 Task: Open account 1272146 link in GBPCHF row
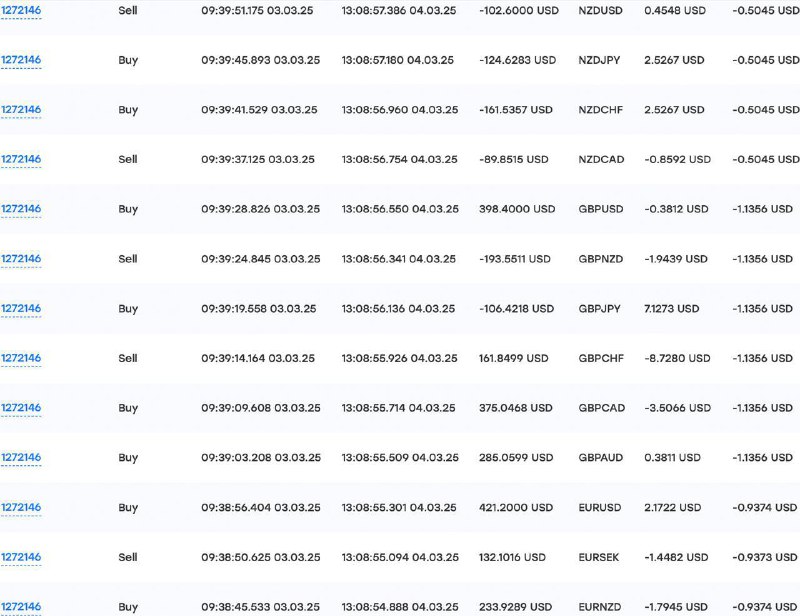pyautogui.click(x=21, y=358)
